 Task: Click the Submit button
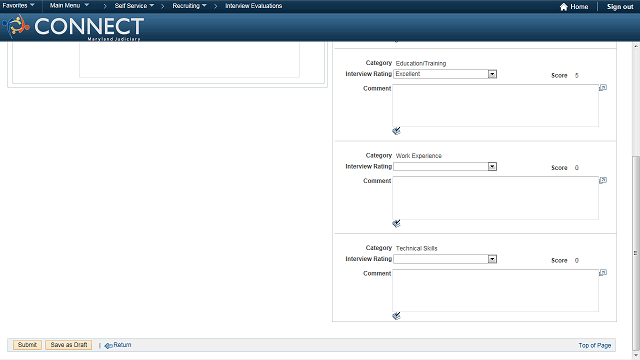click(27, 345)
